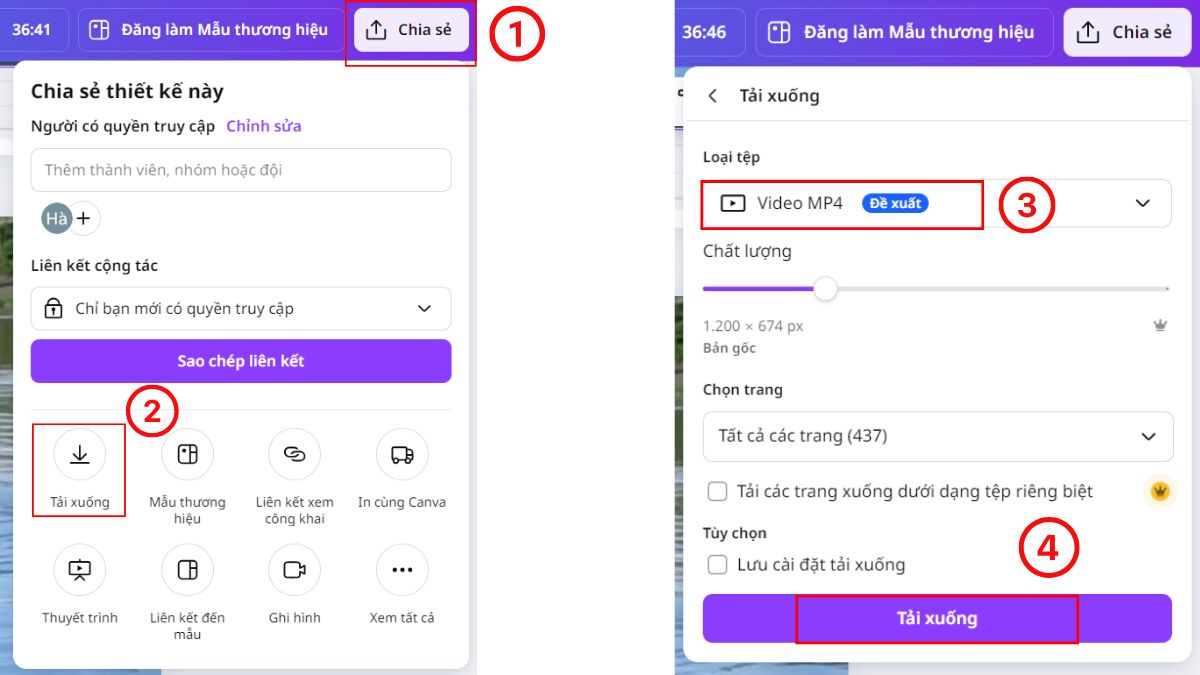Select the Ghi hình recording icon
Image resolution: width=1200 pixels, height=675 pixels.
tap(294, 569)
